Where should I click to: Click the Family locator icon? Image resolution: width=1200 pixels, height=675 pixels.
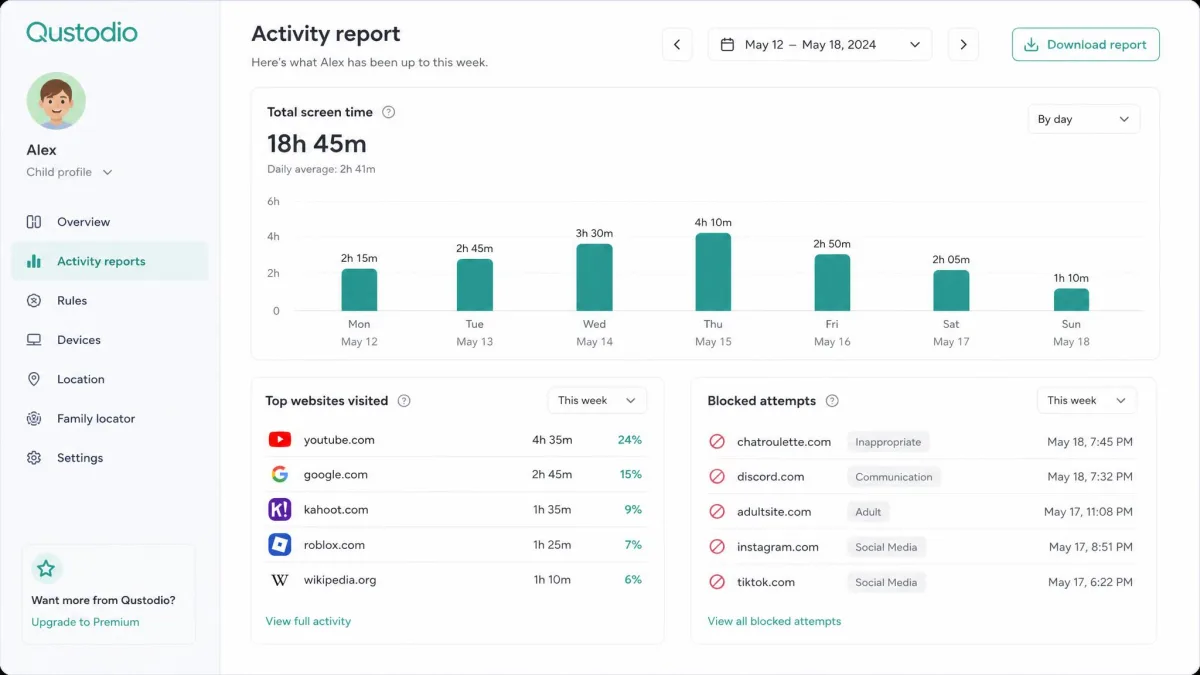tap(34, 418)
